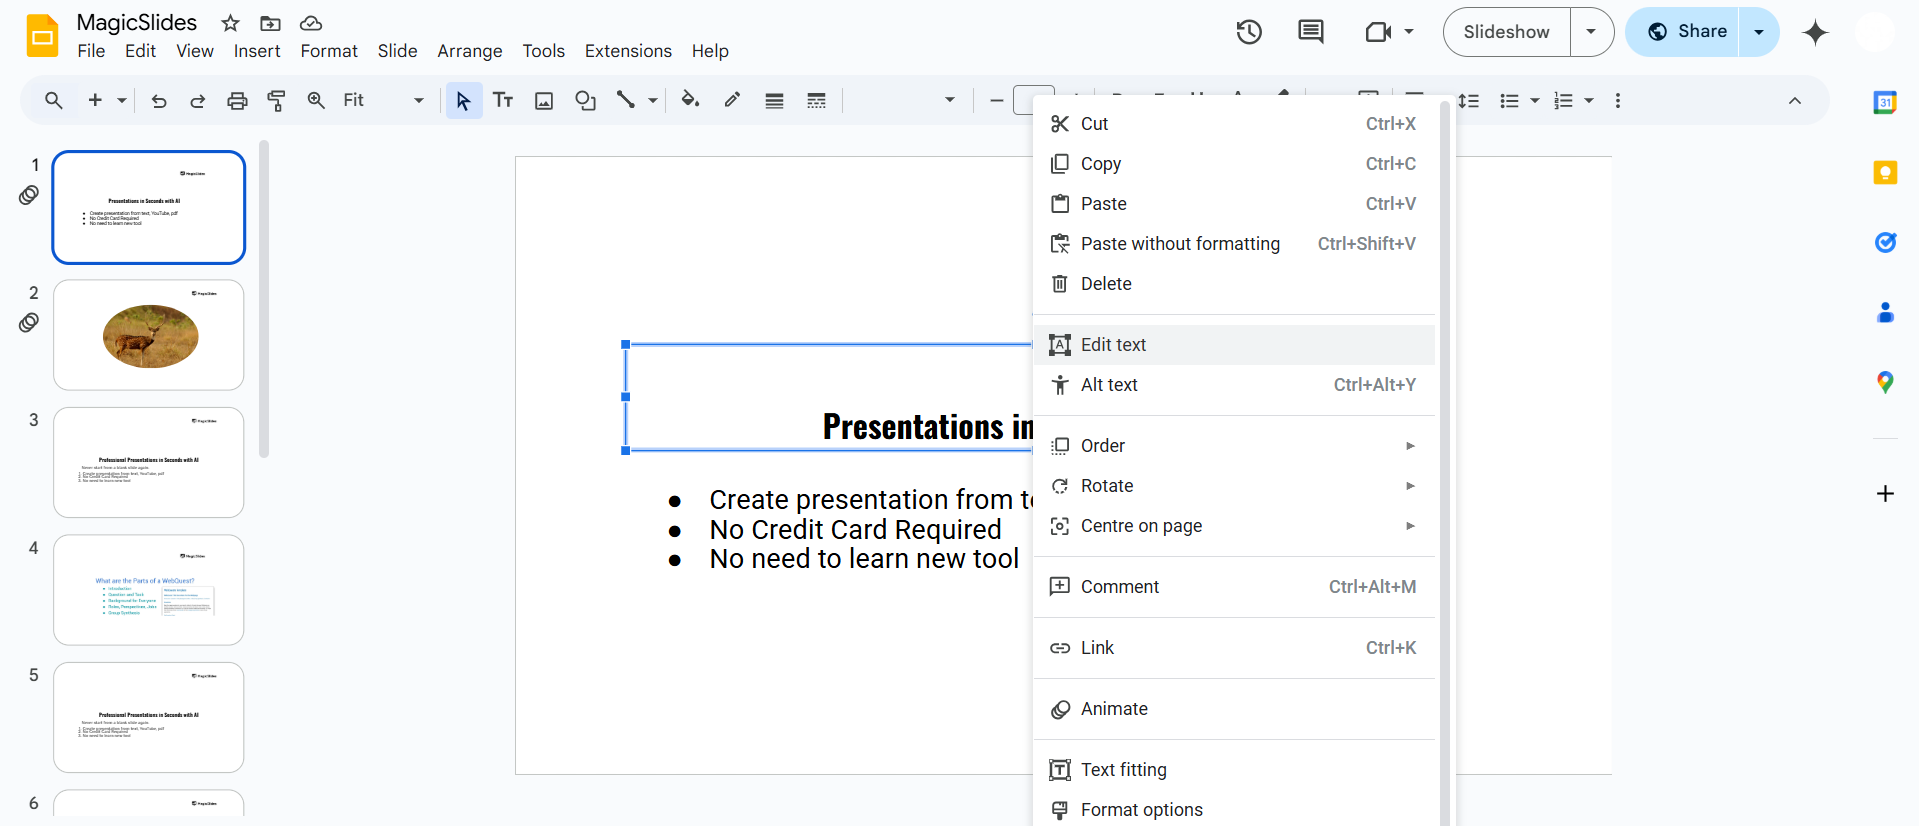Select the paint format roller icon

coord(276,100)
